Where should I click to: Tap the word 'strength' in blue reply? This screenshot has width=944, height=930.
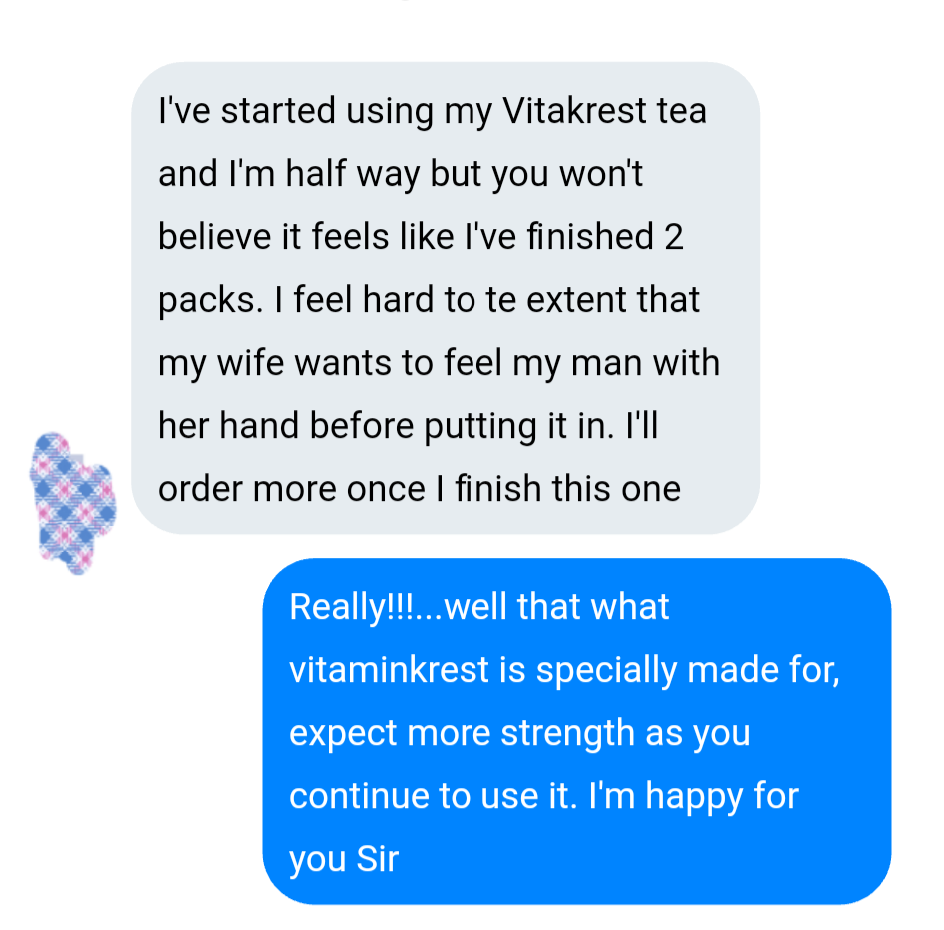click(x=567, y=734)
